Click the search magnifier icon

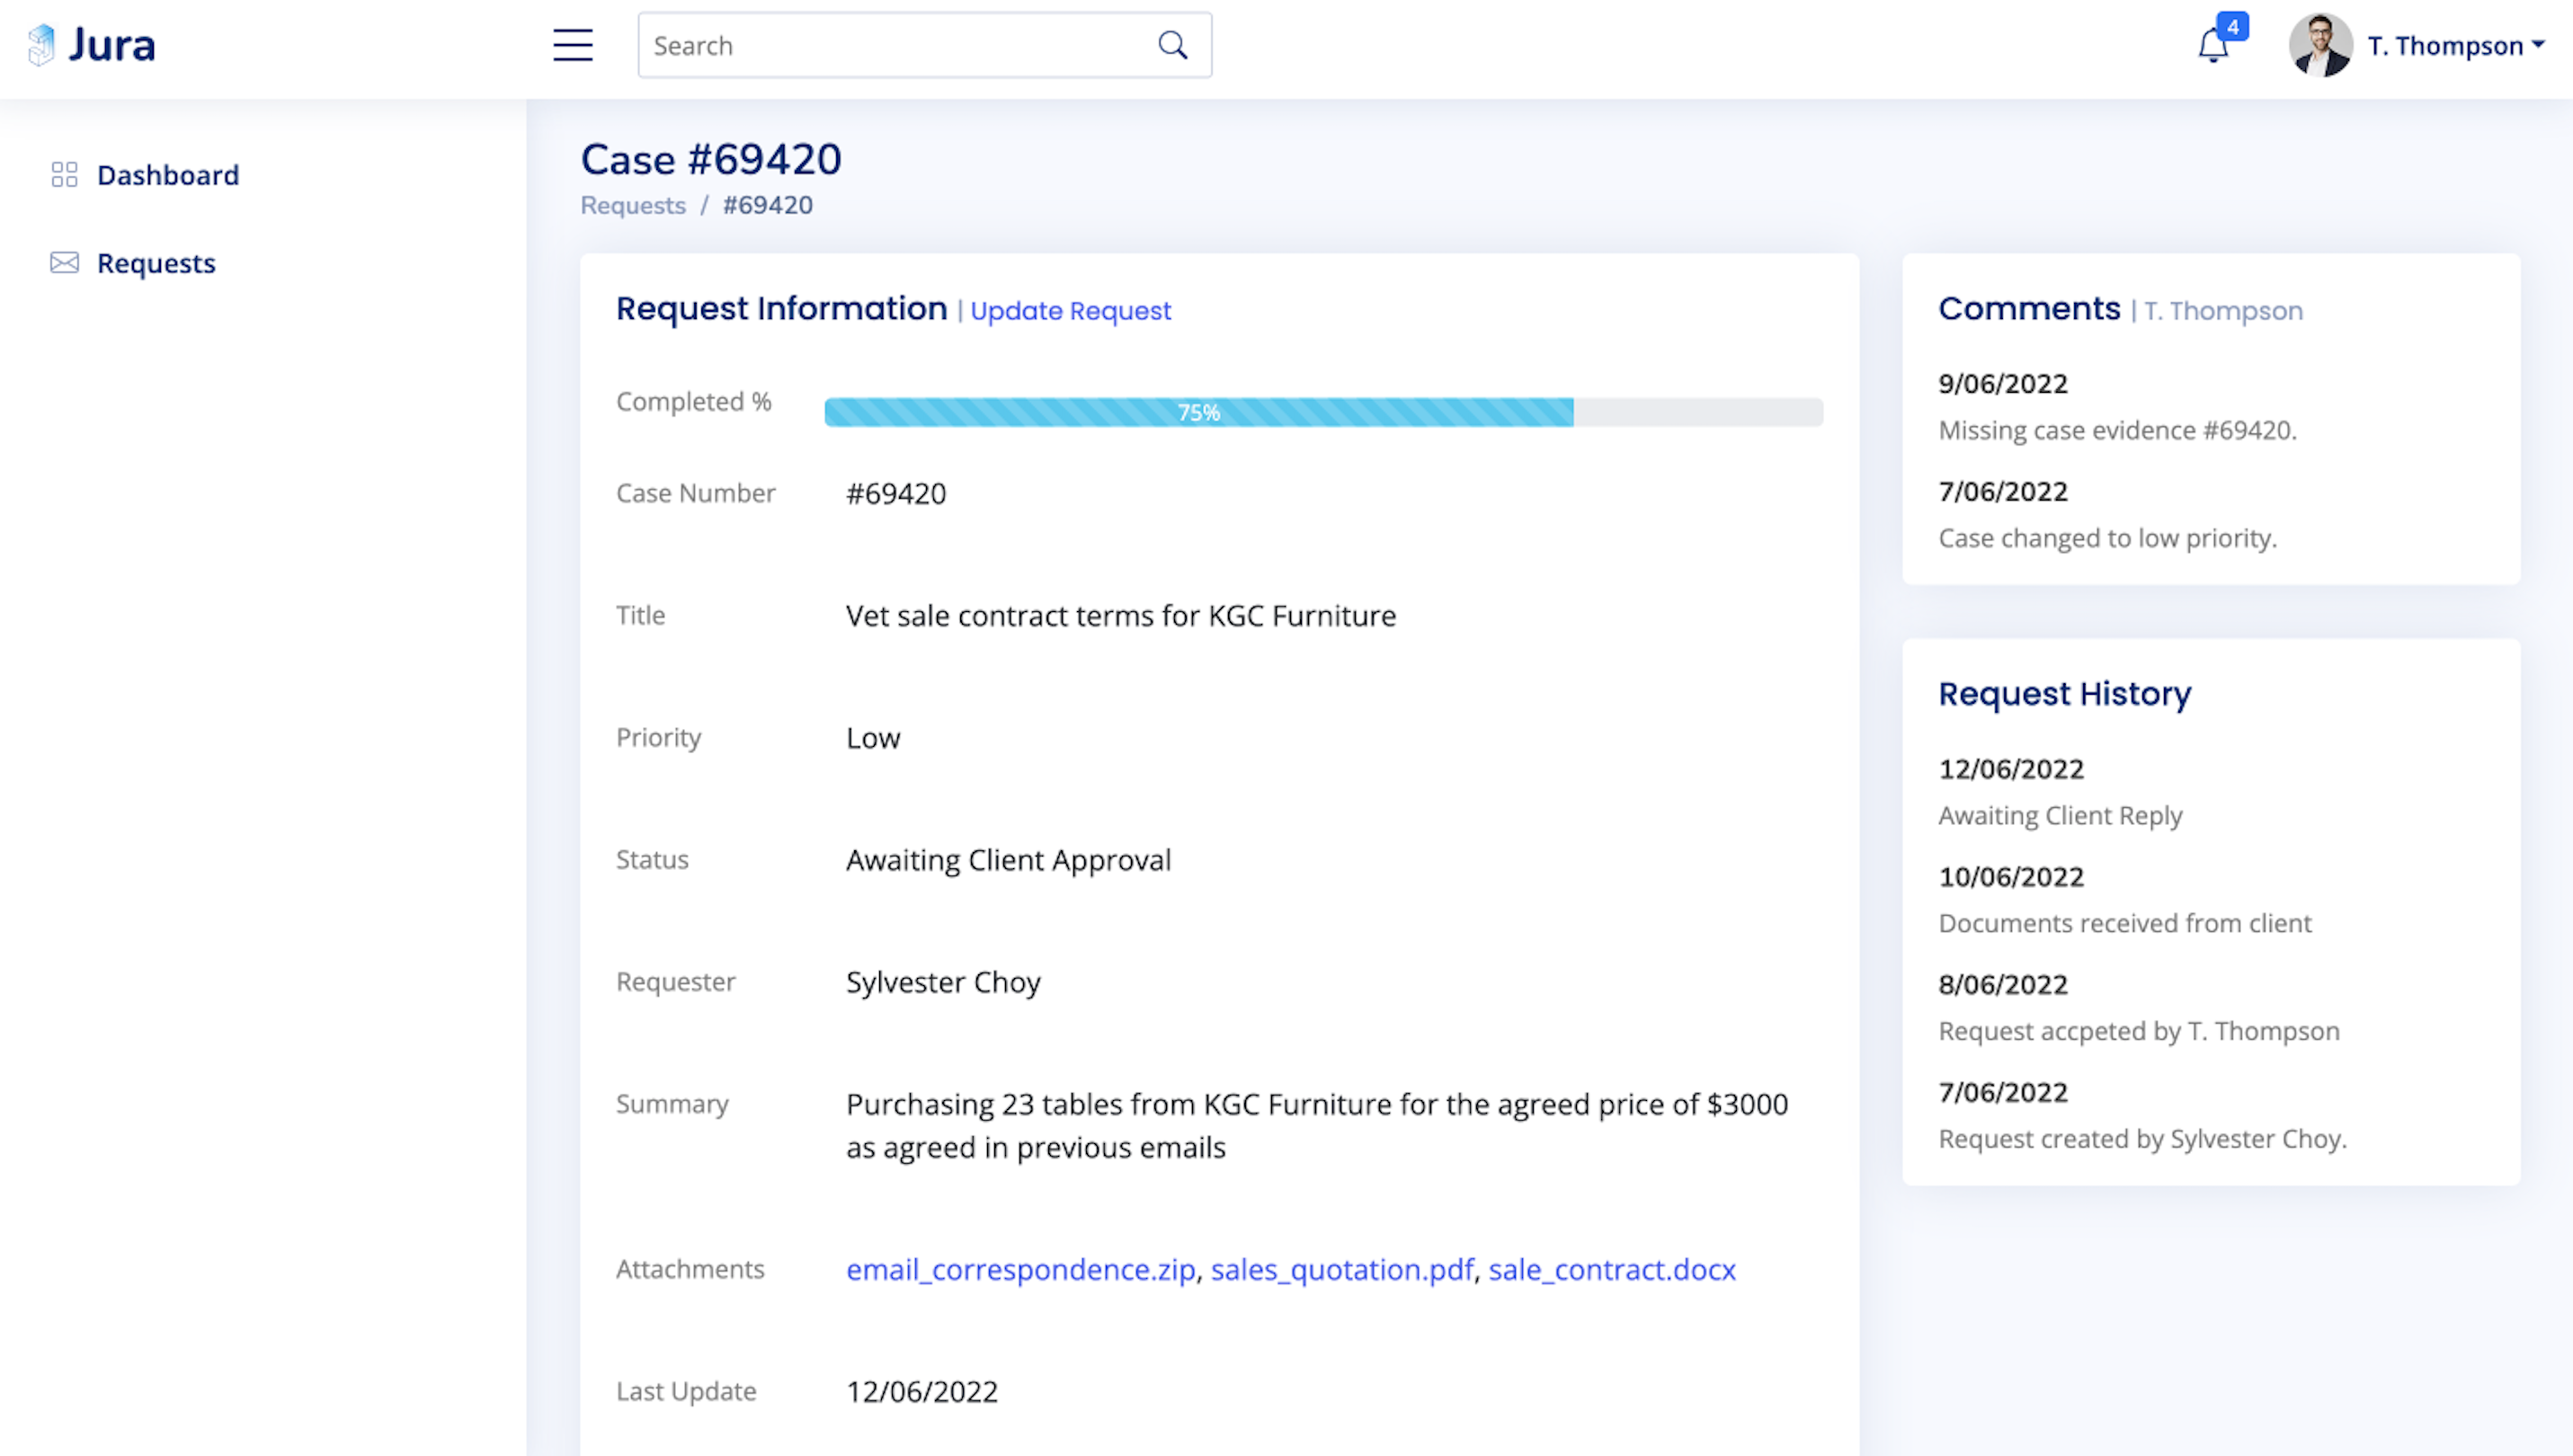[x=1172, y=45]
